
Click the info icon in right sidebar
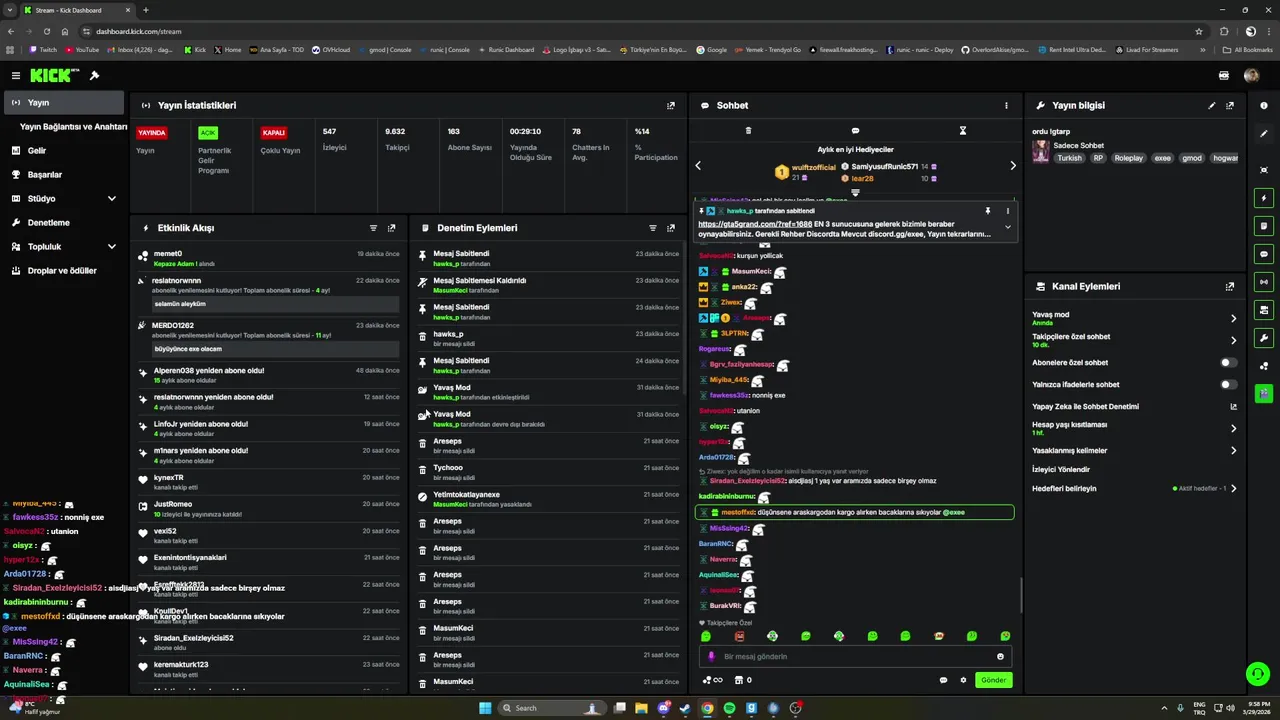[1264, 105]
